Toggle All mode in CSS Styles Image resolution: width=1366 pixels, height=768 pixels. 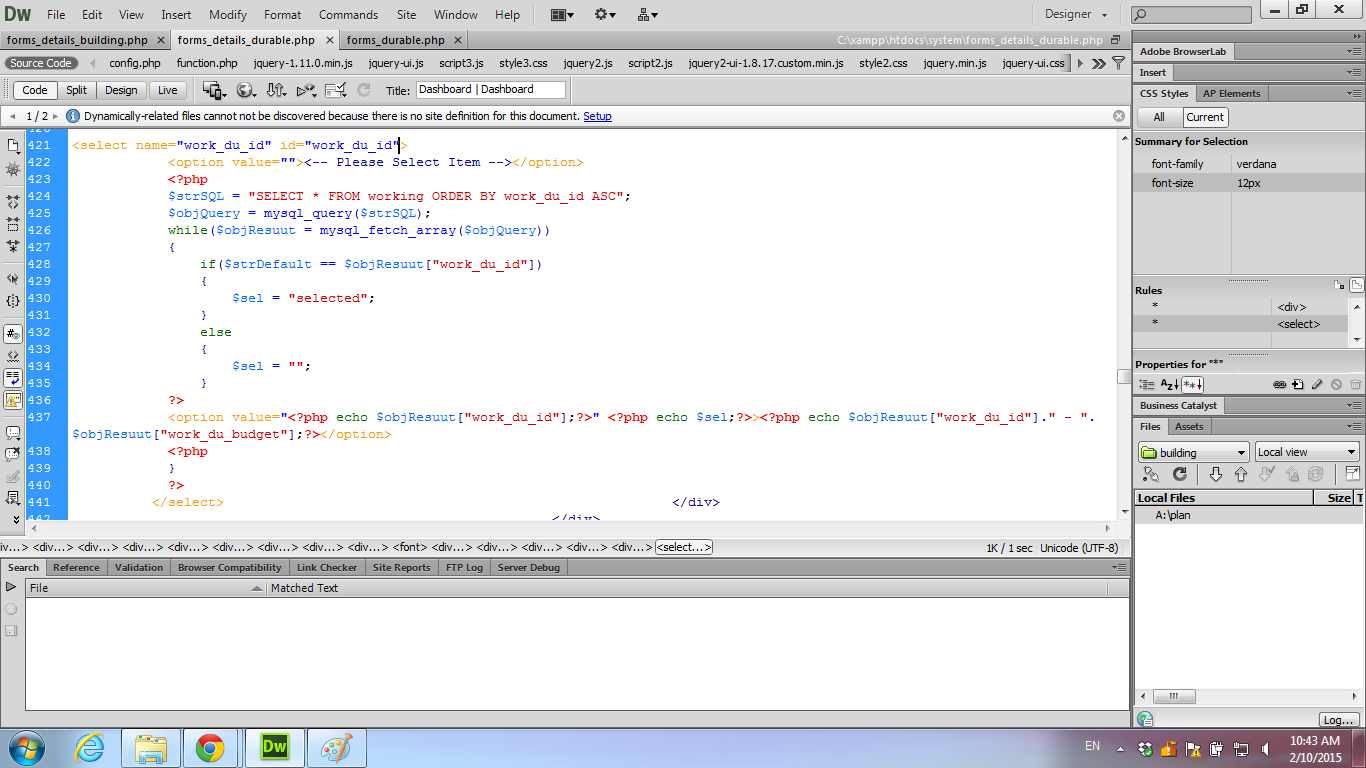[x=1159, y=117]
